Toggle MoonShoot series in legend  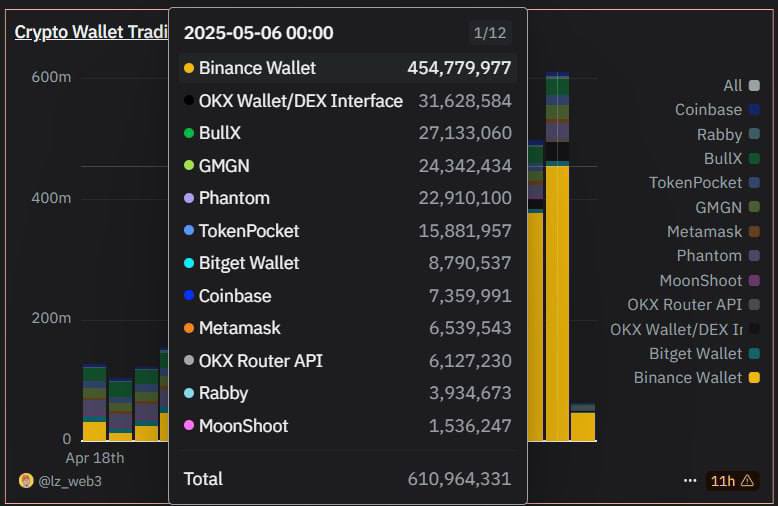click(710, 281)
